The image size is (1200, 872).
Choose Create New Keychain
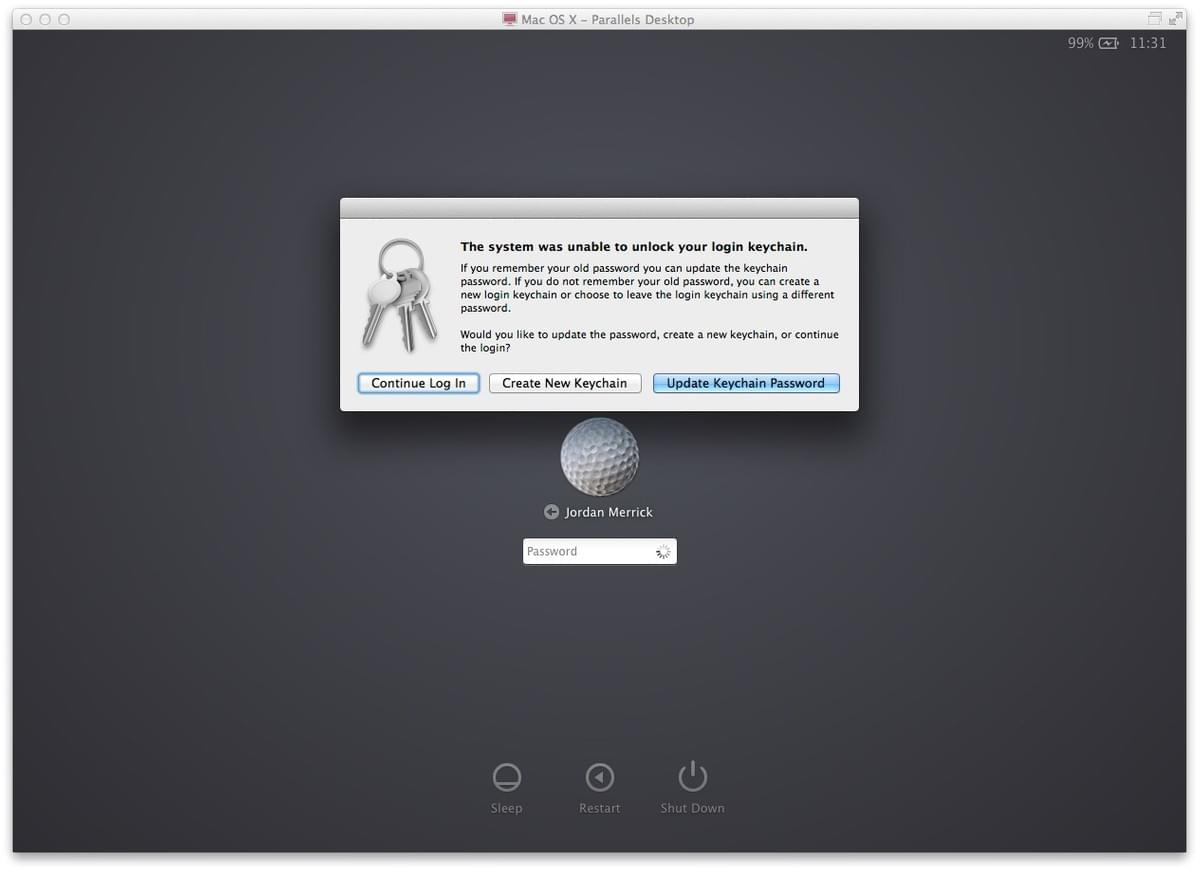tap(565, 383)
